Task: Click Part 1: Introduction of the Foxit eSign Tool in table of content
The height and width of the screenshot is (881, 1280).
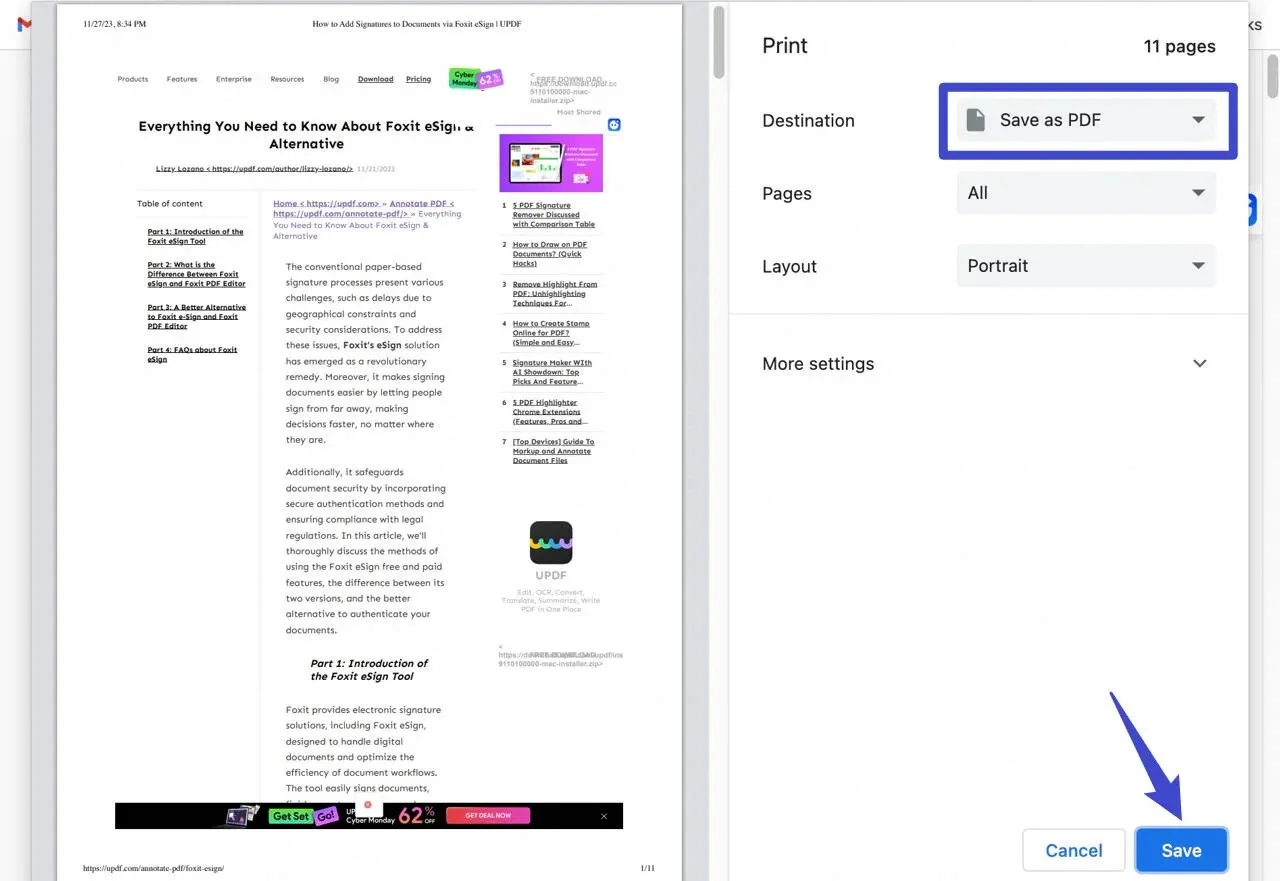Action: 196,236
